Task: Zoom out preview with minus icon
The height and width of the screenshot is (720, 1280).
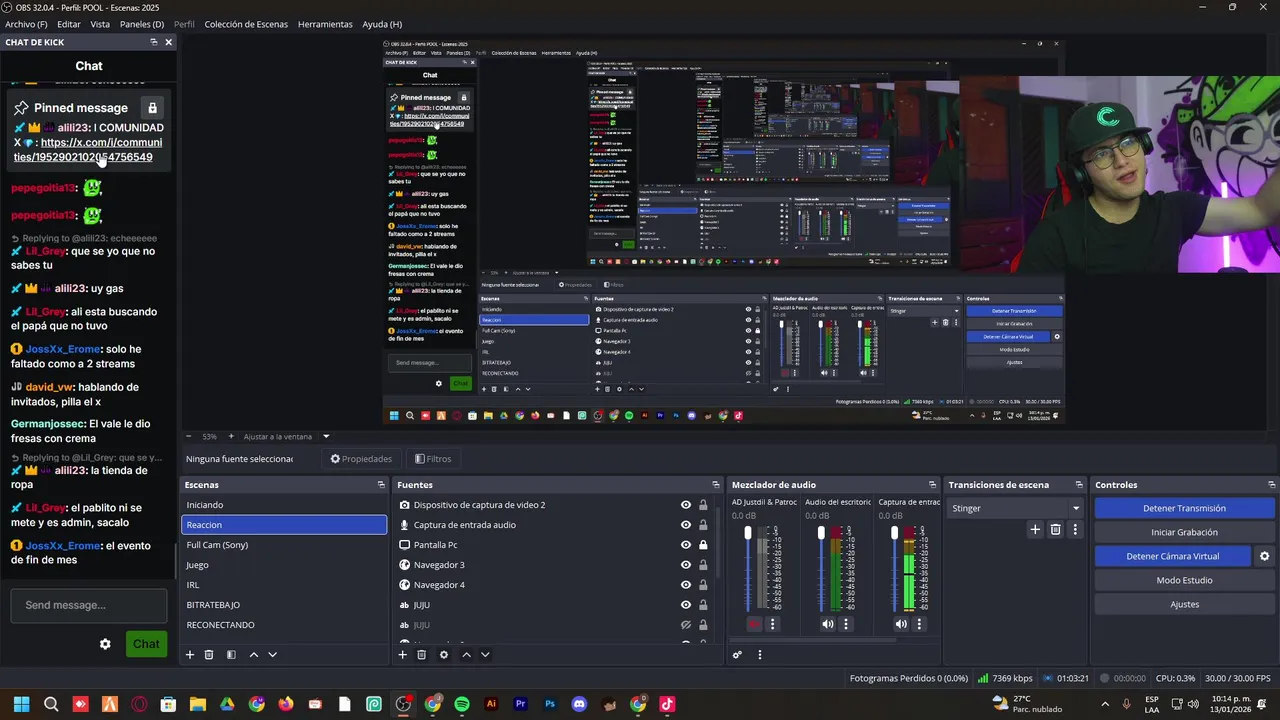Action: coord(189,436)
